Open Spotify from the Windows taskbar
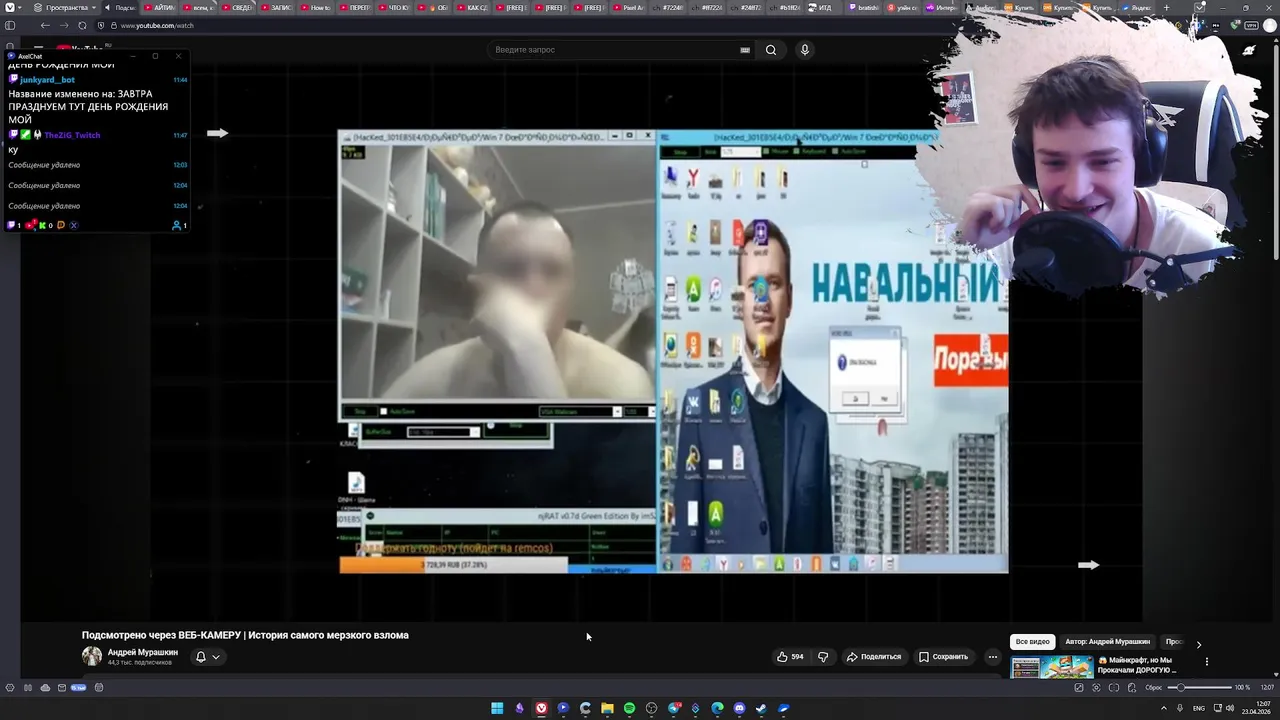This screenshot has height=720, width=1280. [x=629, y=708]
